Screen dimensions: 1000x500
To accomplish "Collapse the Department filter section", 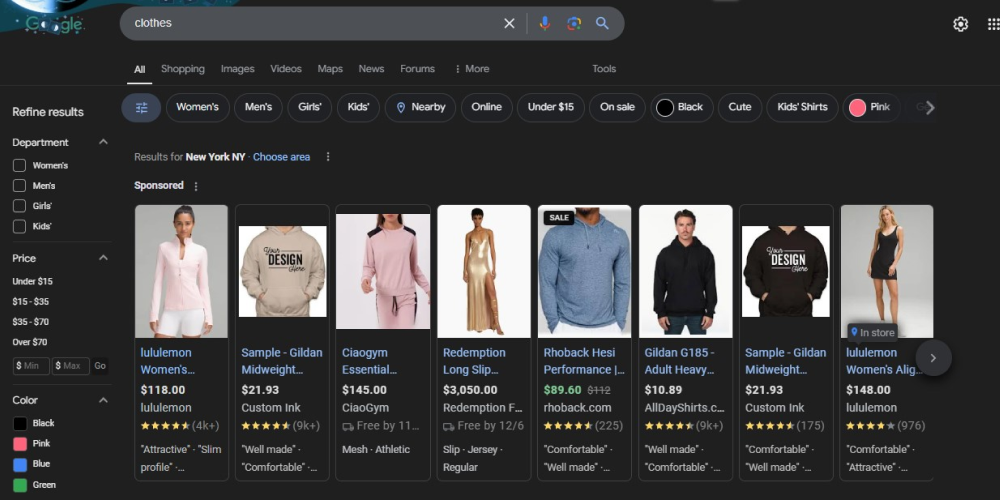I will pyautogui.click(x=103, y=142).
